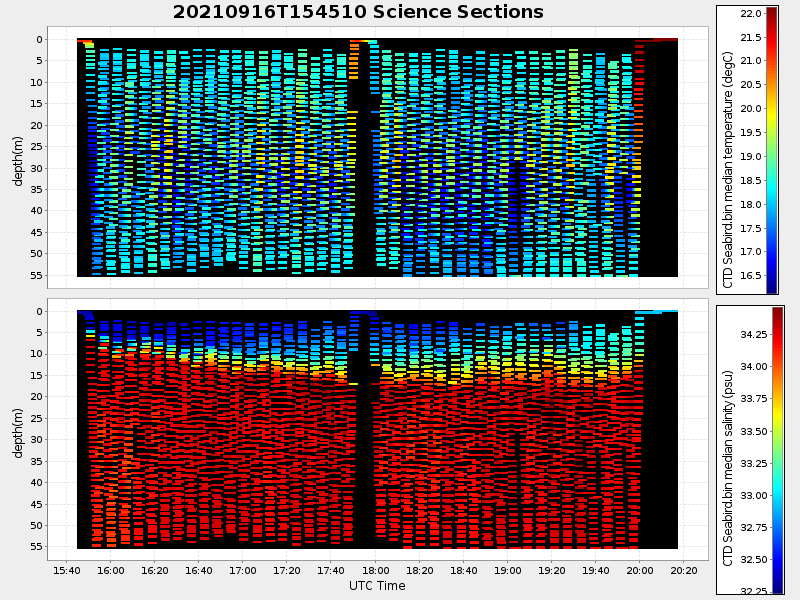Click the 45 depth tick of temperature plot
This screenshot has height=600, width=800.
point(37,232)
